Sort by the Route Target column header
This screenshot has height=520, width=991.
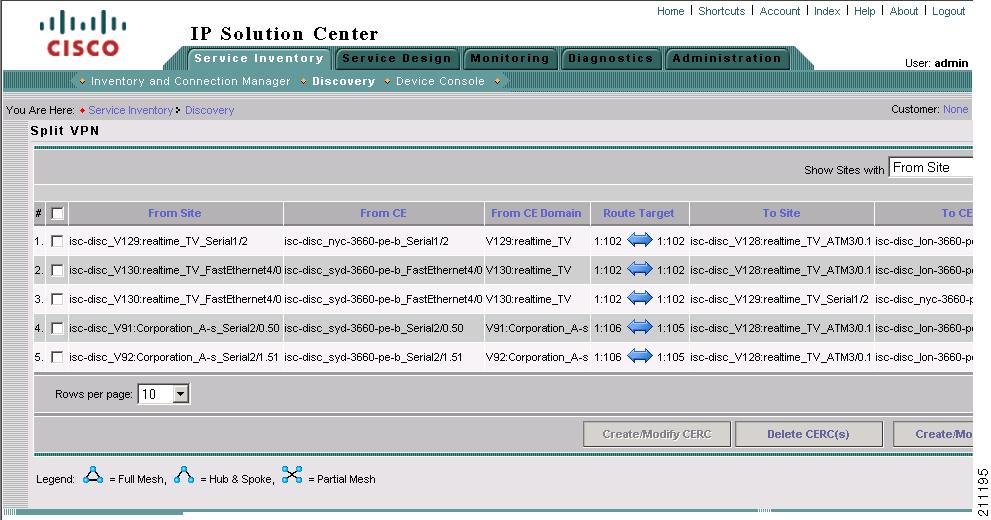coord(638,214)
